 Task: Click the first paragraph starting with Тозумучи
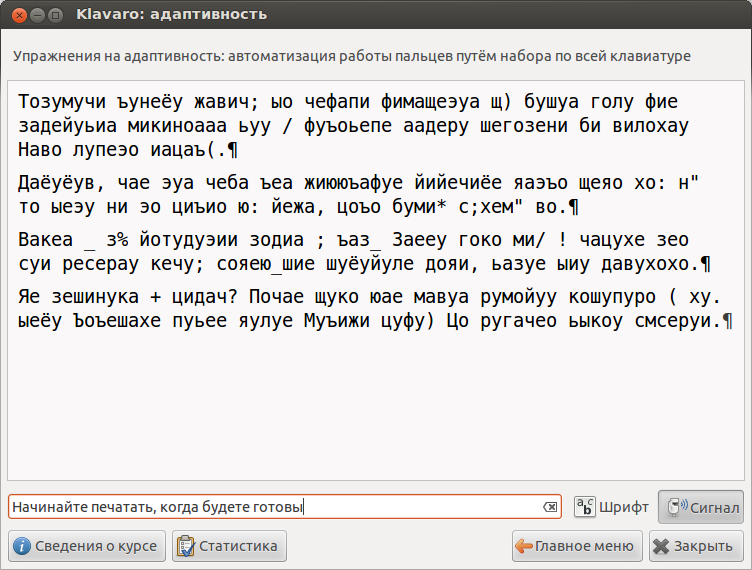click(353, 126)
